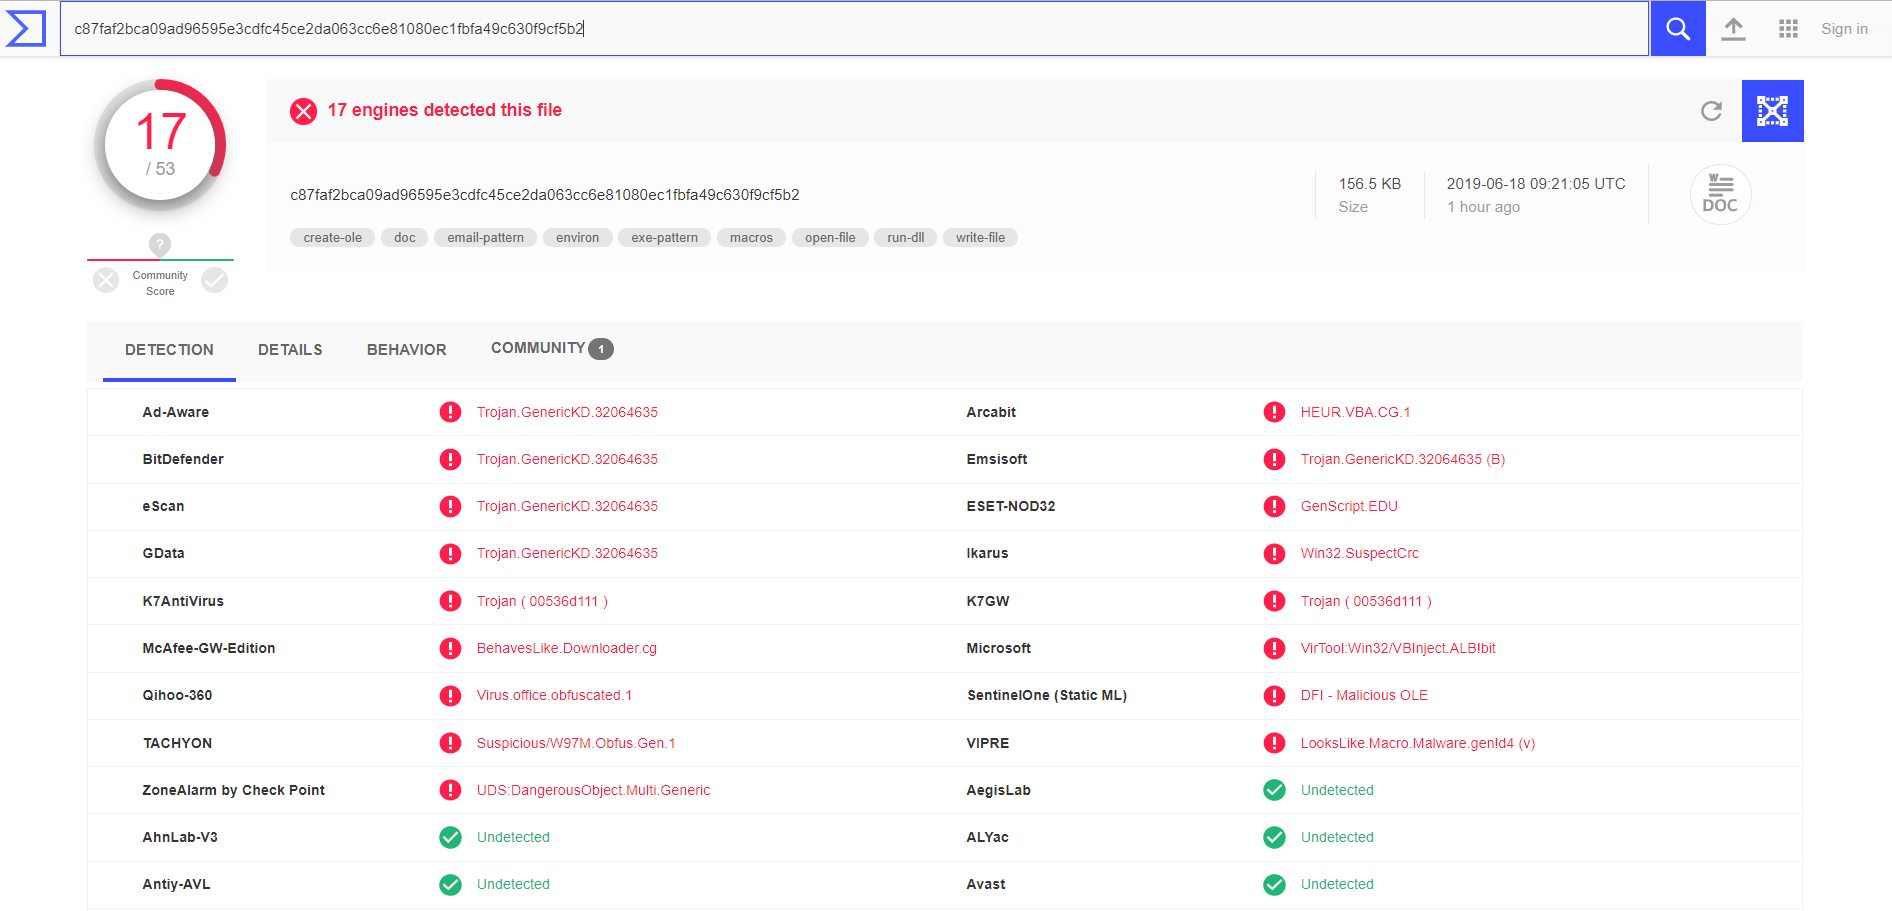This screenshot has width=1892, height=911.
Task: Click the create-ole tag
Action: tap(333, 238)
